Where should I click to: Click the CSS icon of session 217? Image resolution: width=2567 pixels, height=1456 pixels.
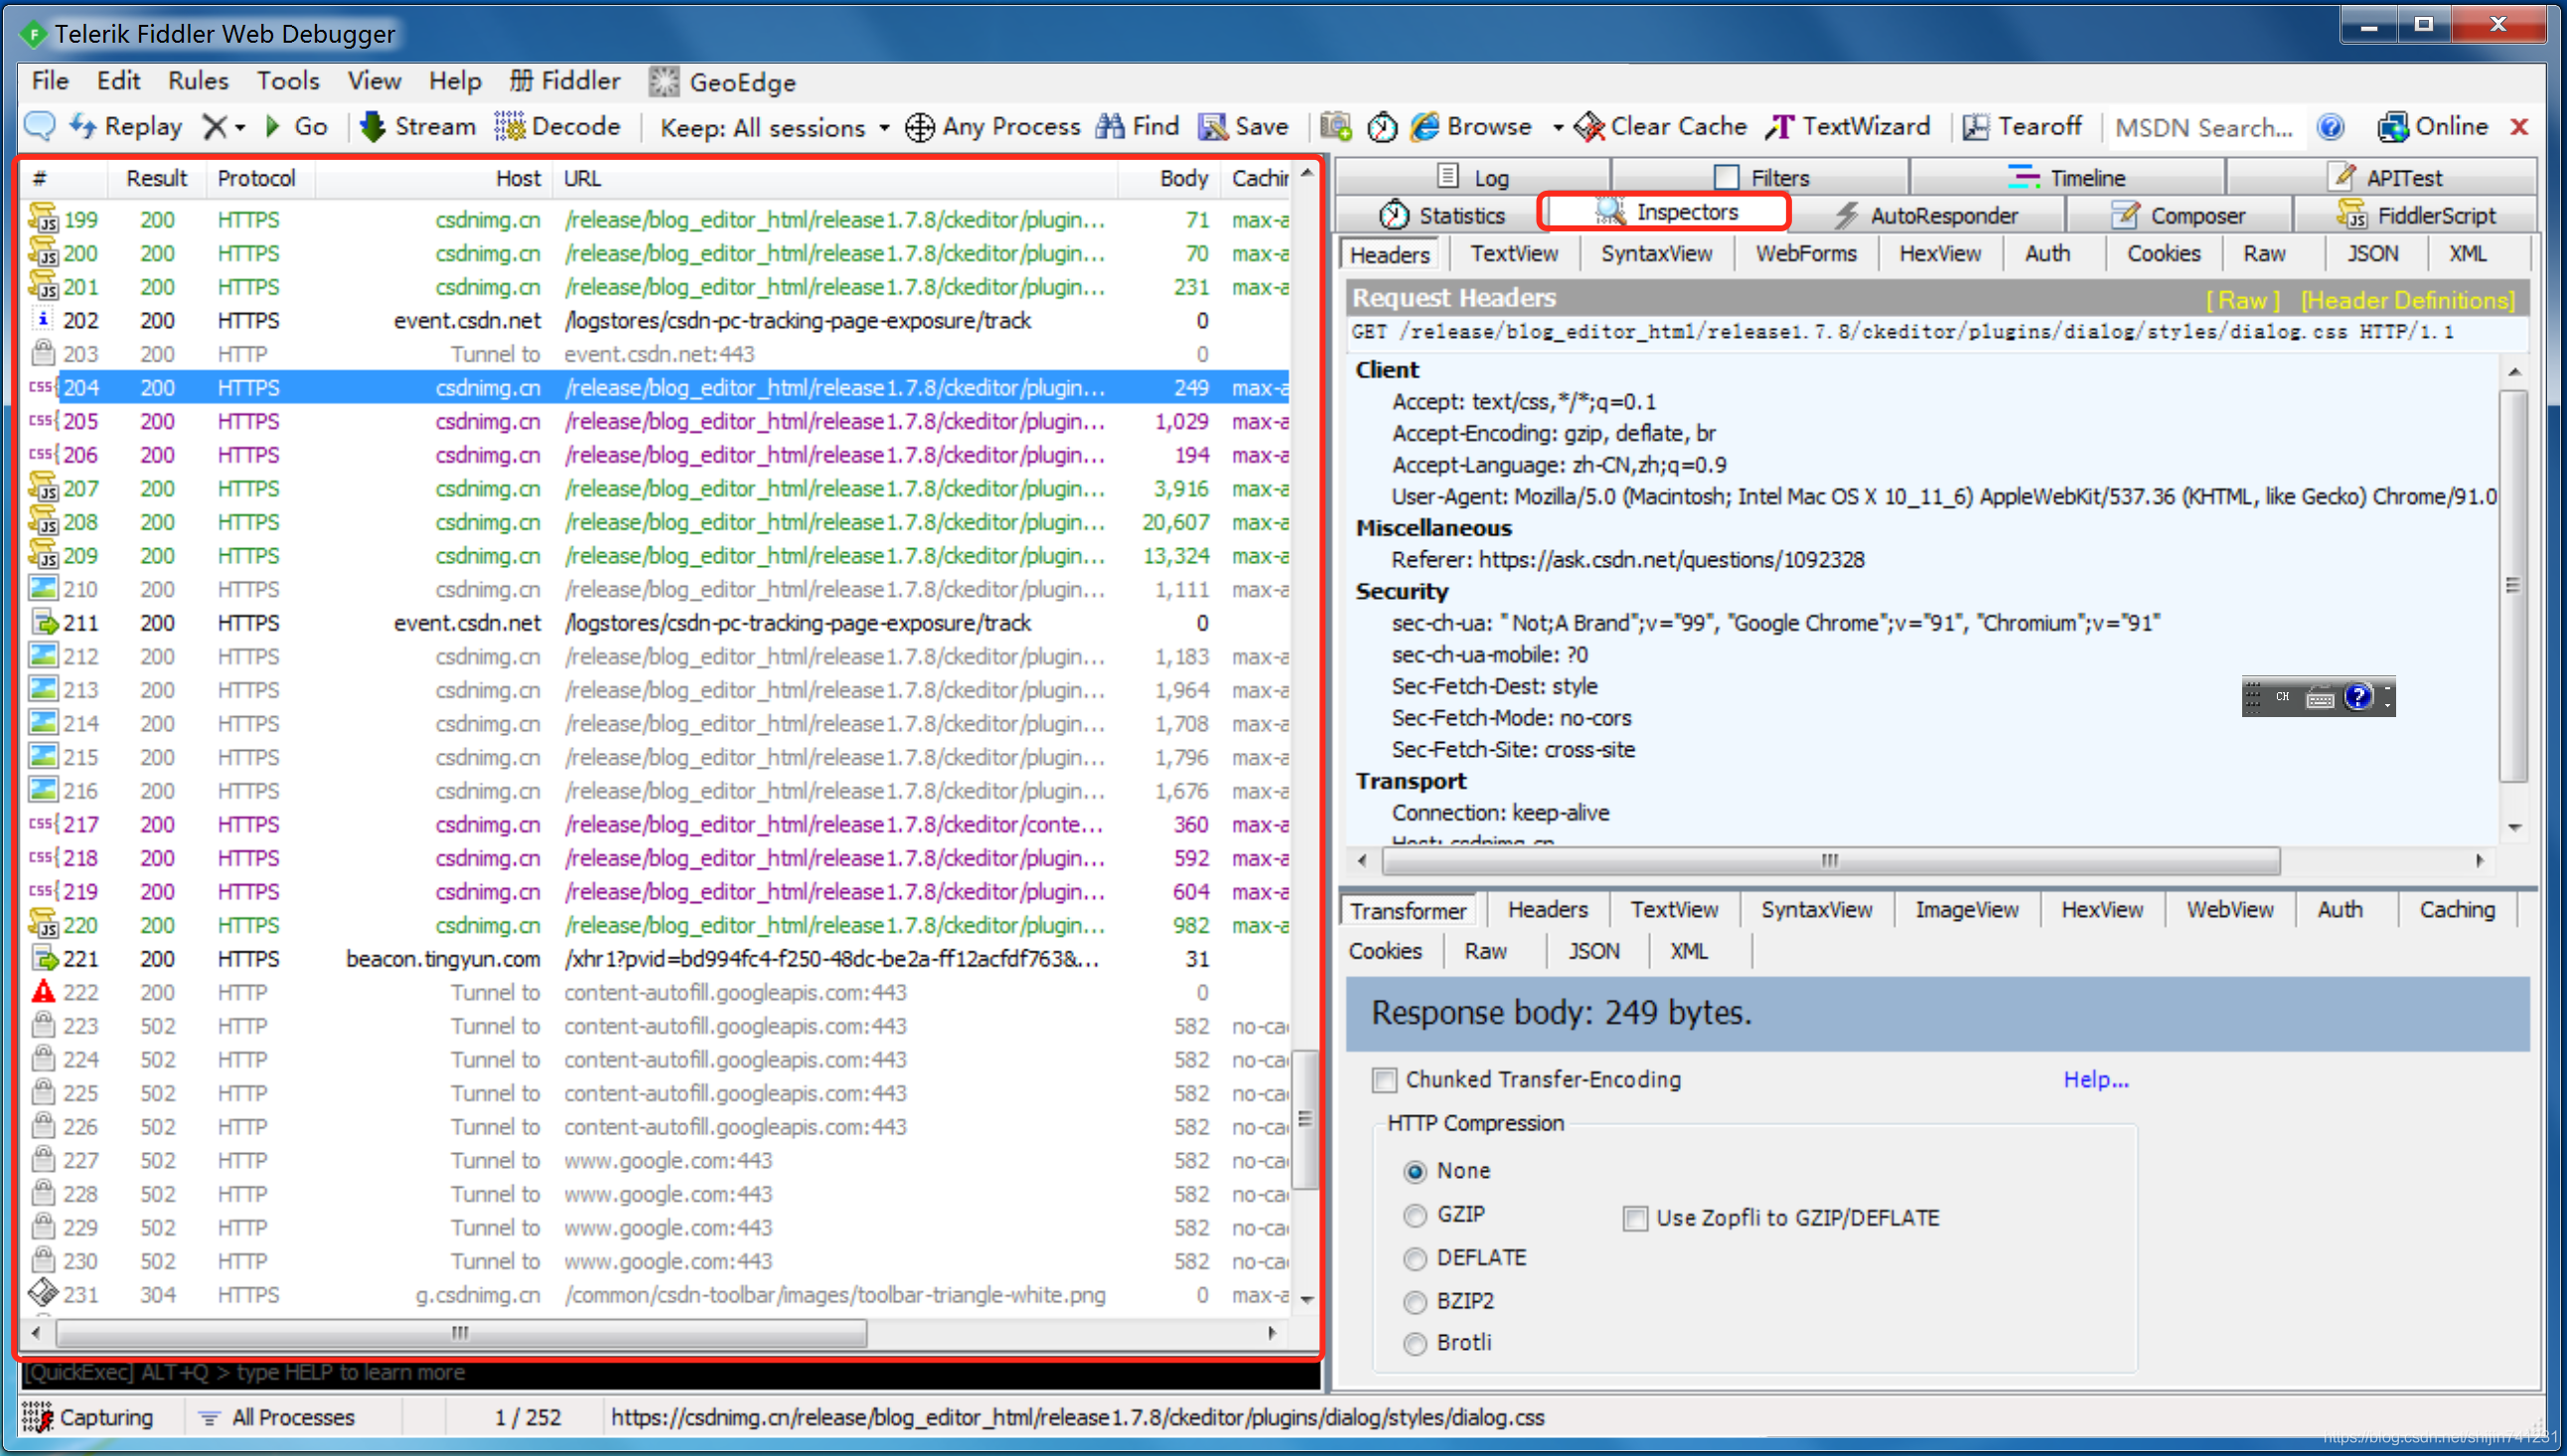click(x=42, y=824)
